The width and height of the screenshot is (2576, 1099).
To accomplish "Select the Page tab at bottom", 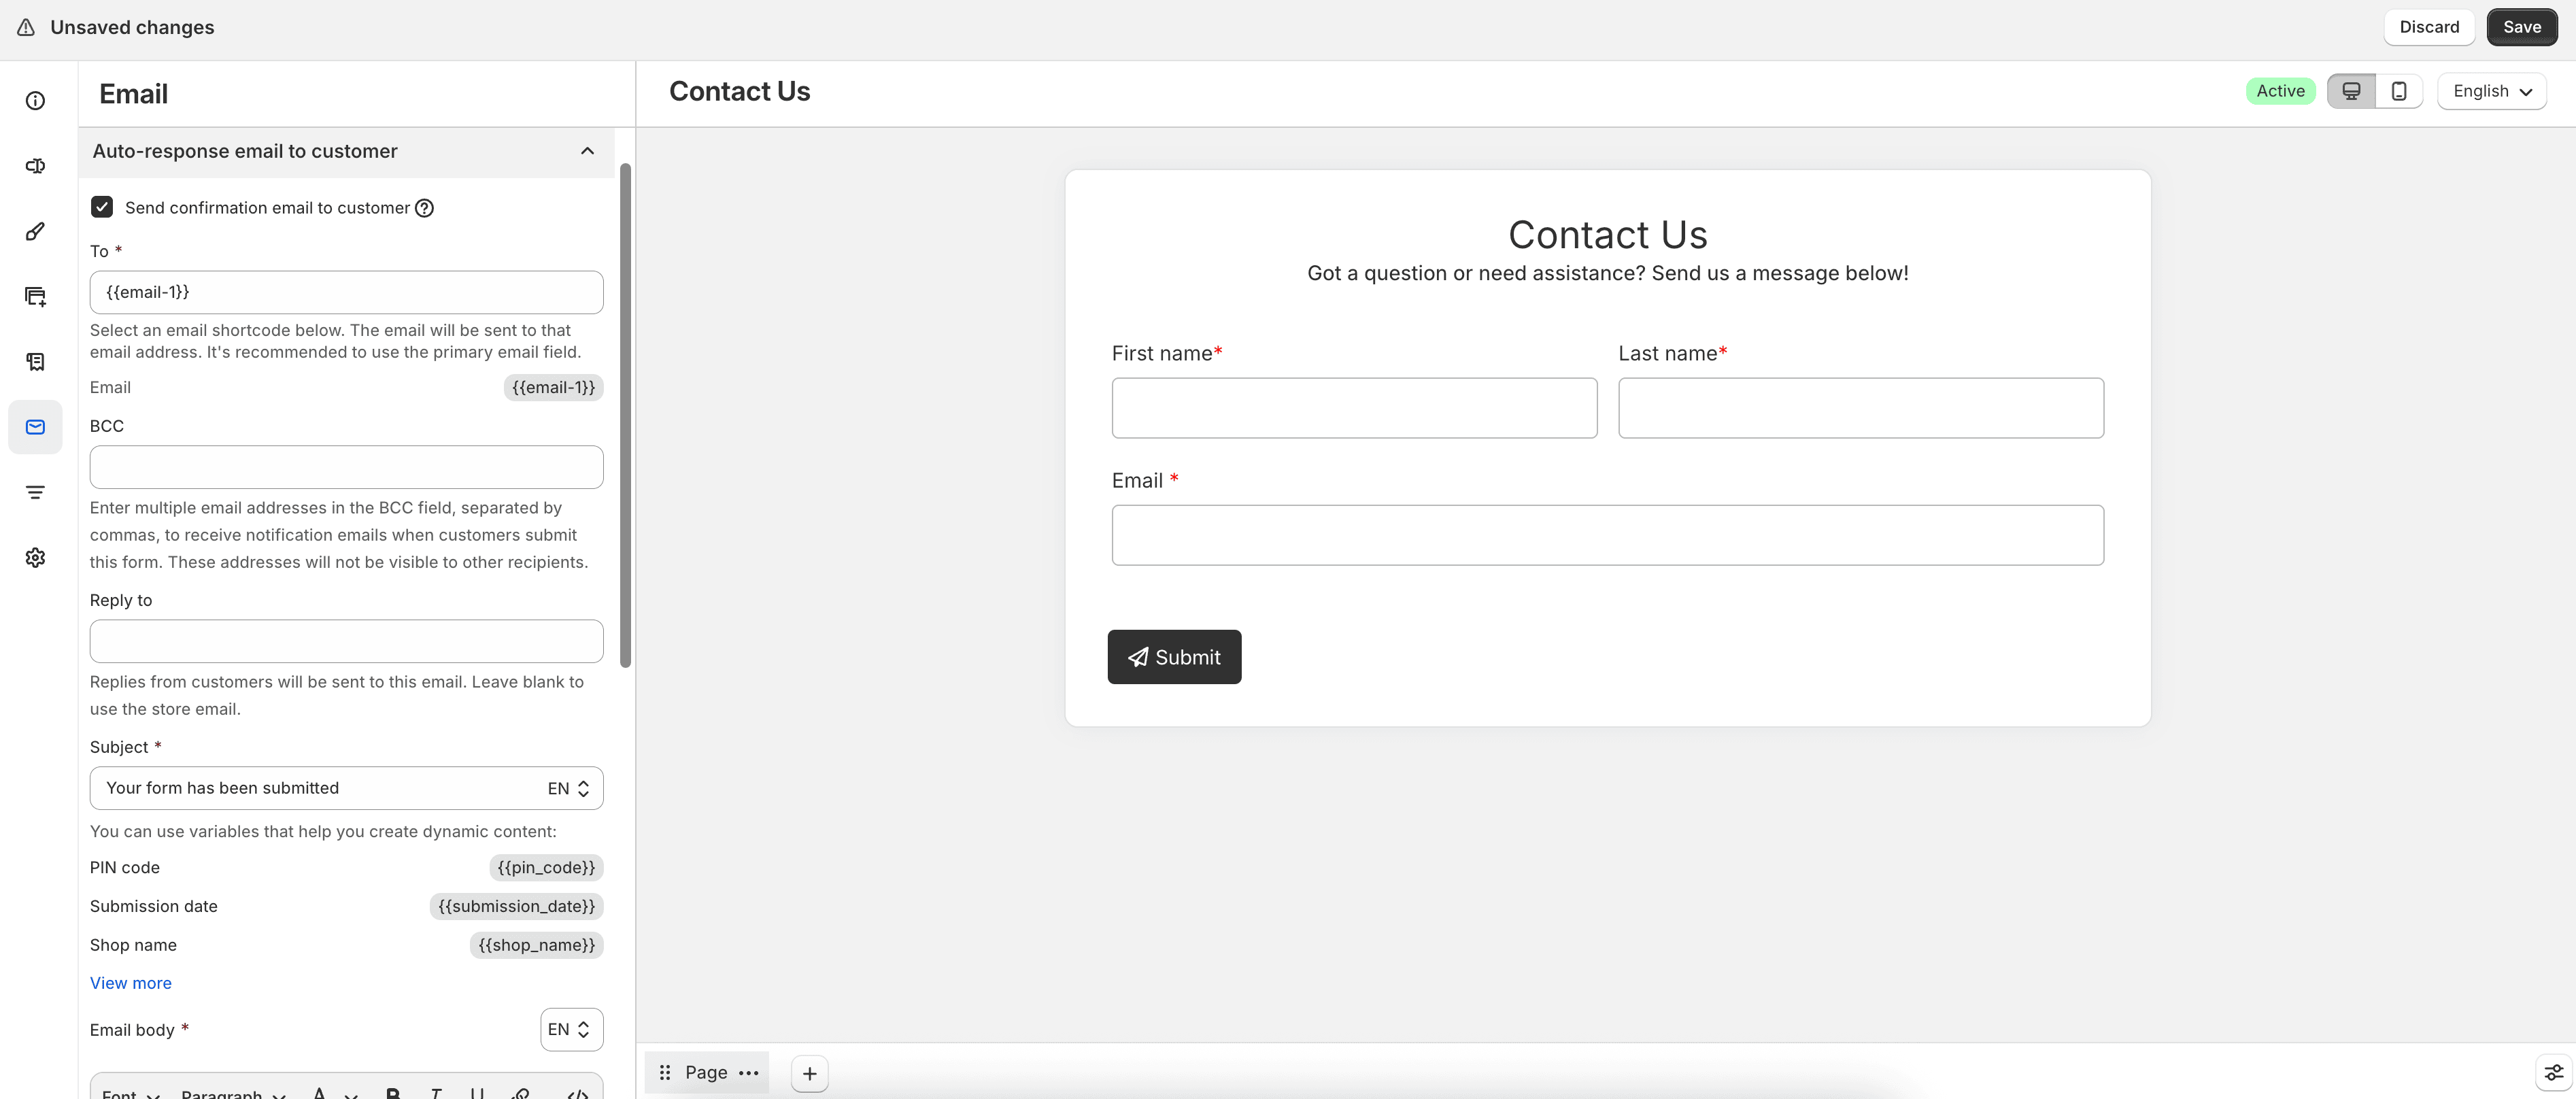I will click(706, 1072).
